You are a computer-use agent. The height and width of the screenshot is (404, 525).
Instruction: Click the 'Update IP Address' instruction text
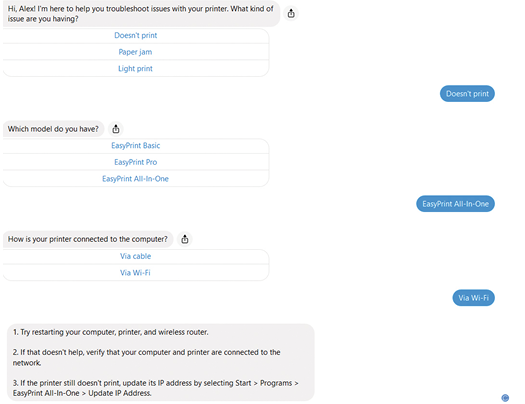click(120, 393)
